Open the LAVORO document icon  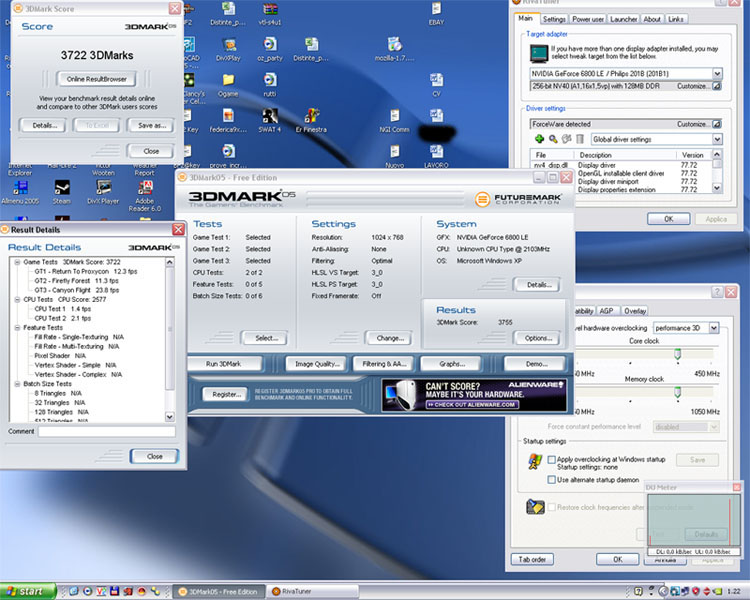(436, 156)
